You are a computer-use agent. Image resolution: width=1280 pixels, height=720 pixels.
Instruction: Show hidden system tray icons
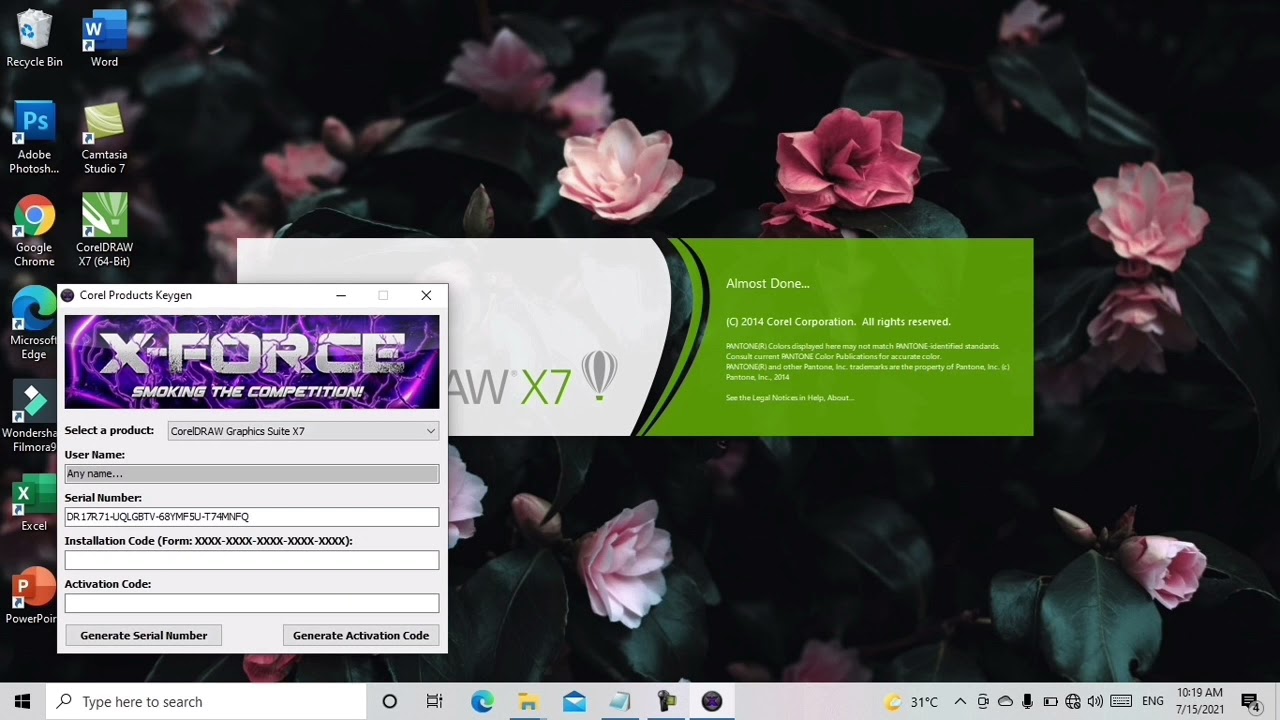(960, 702)
